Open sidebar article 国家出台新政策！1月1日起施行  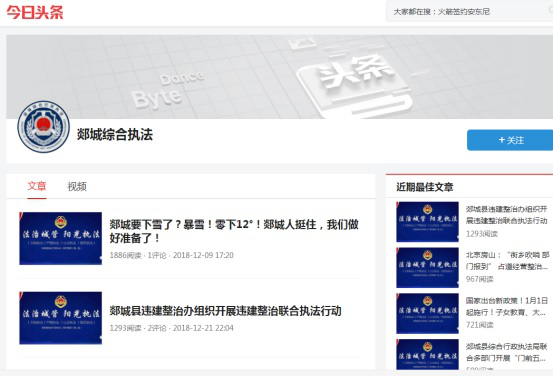[506, 306]
